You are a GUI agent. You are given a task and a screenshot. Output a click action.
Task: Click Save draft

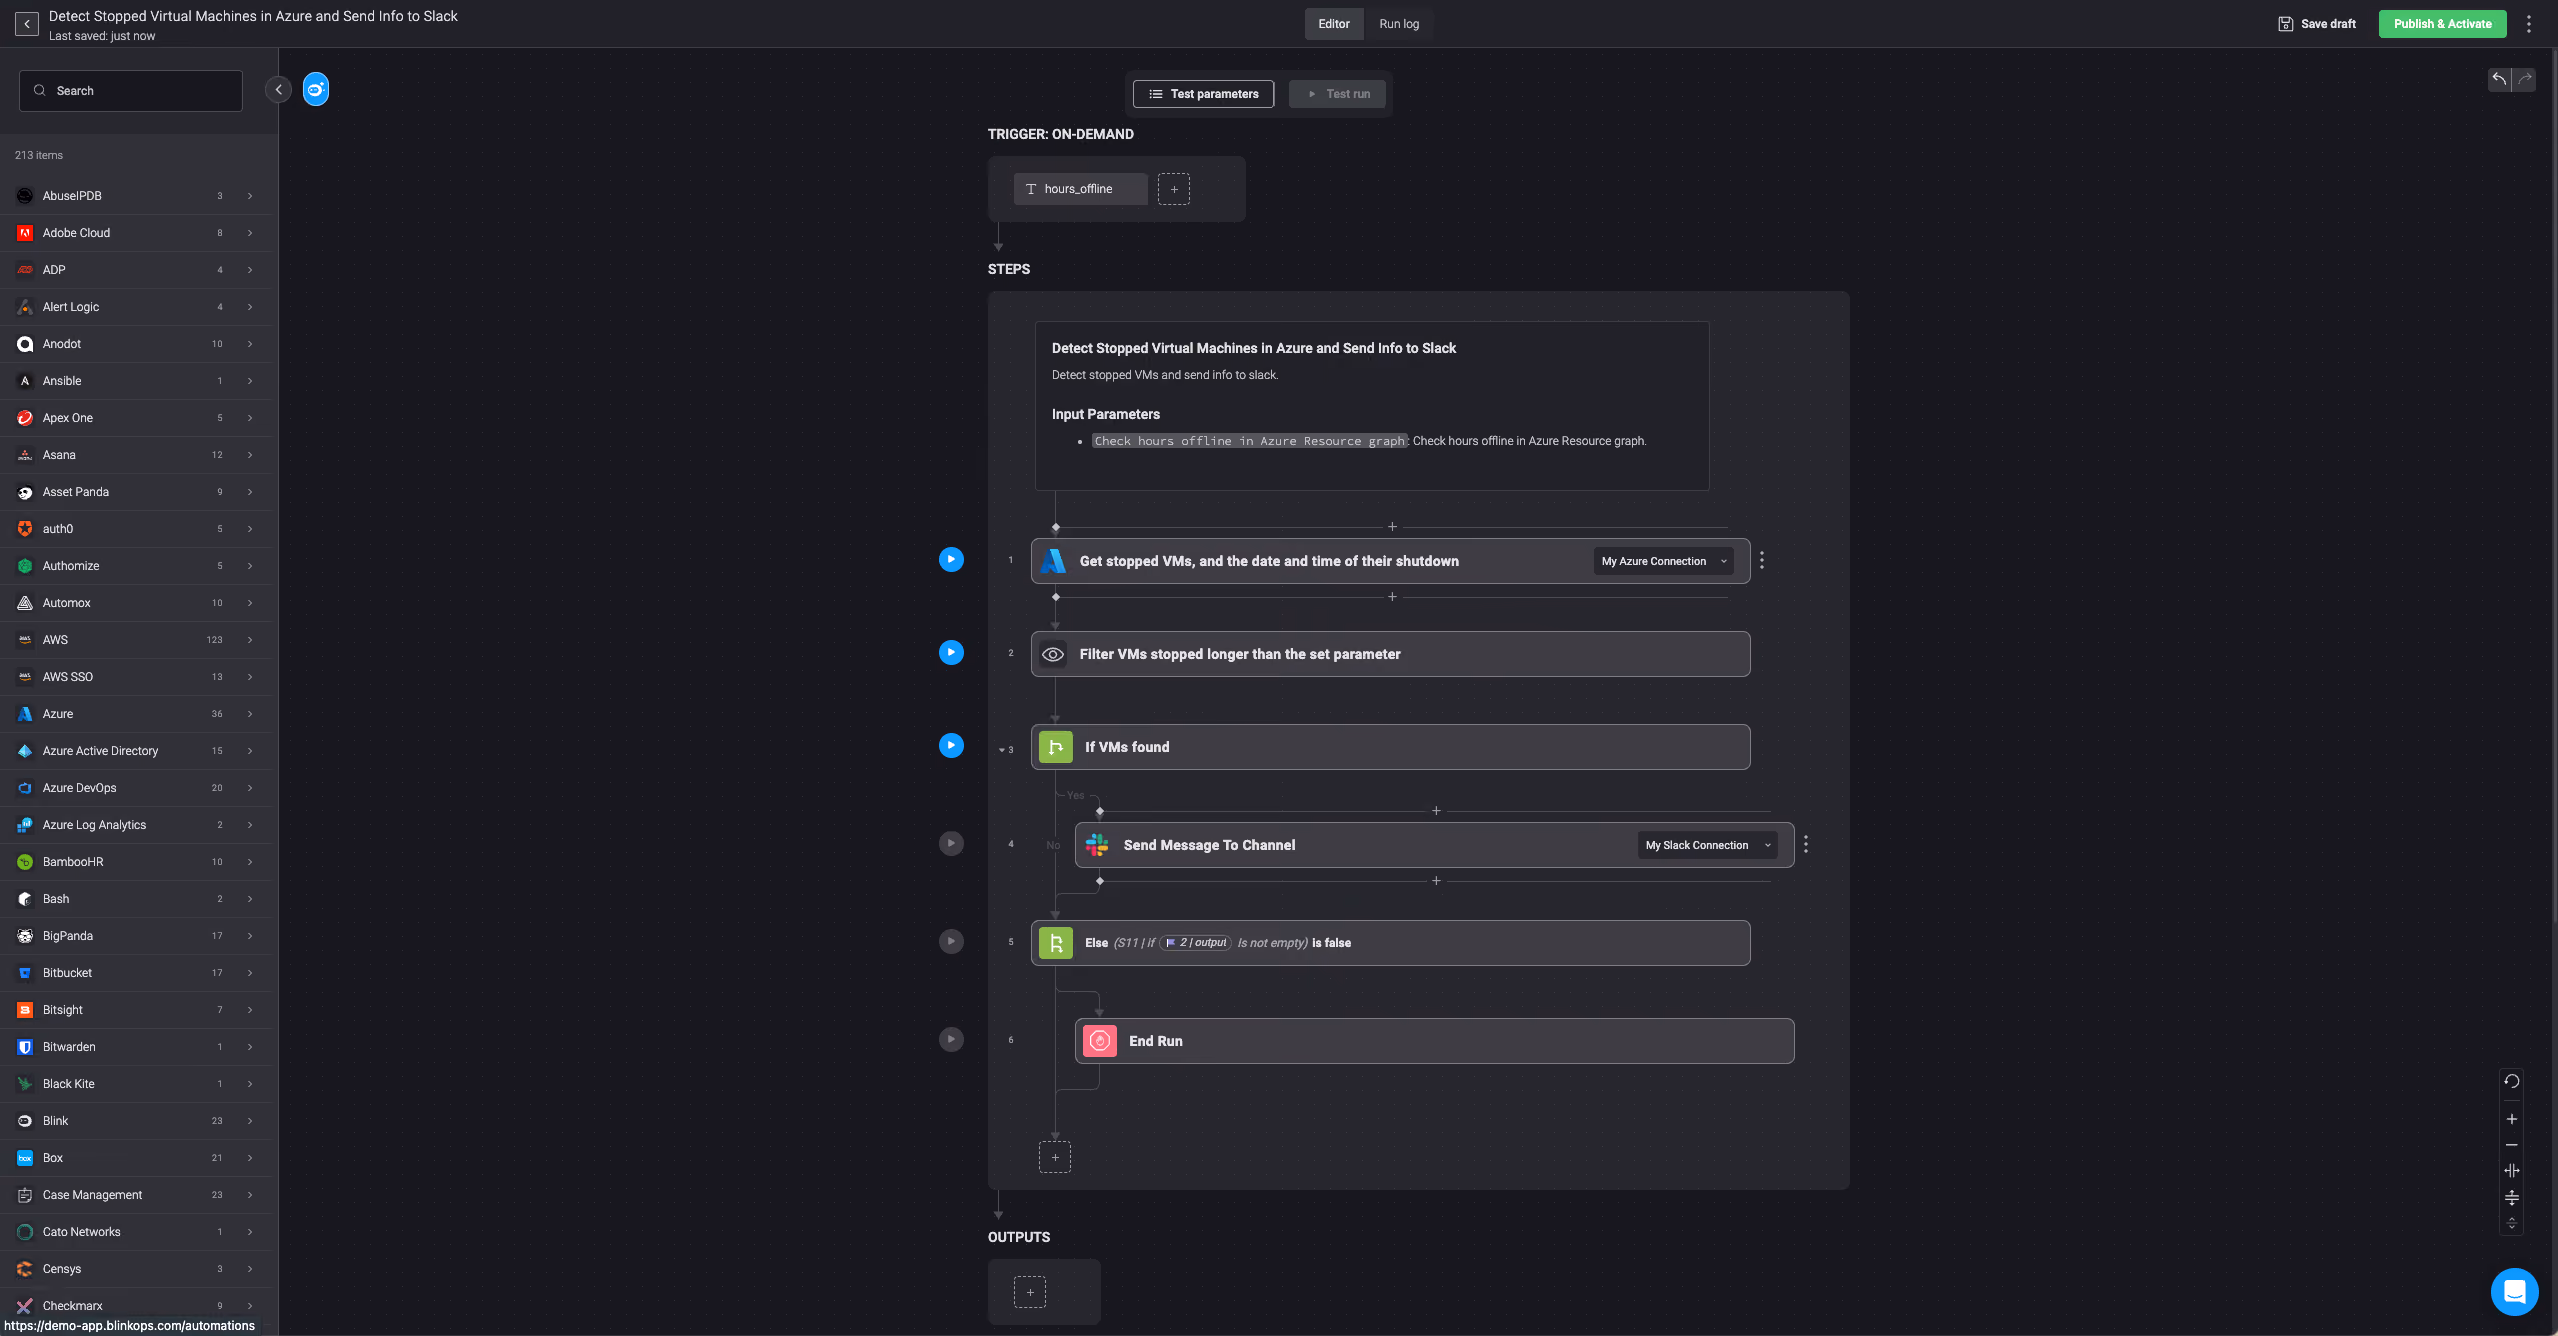click(2317, 24)
